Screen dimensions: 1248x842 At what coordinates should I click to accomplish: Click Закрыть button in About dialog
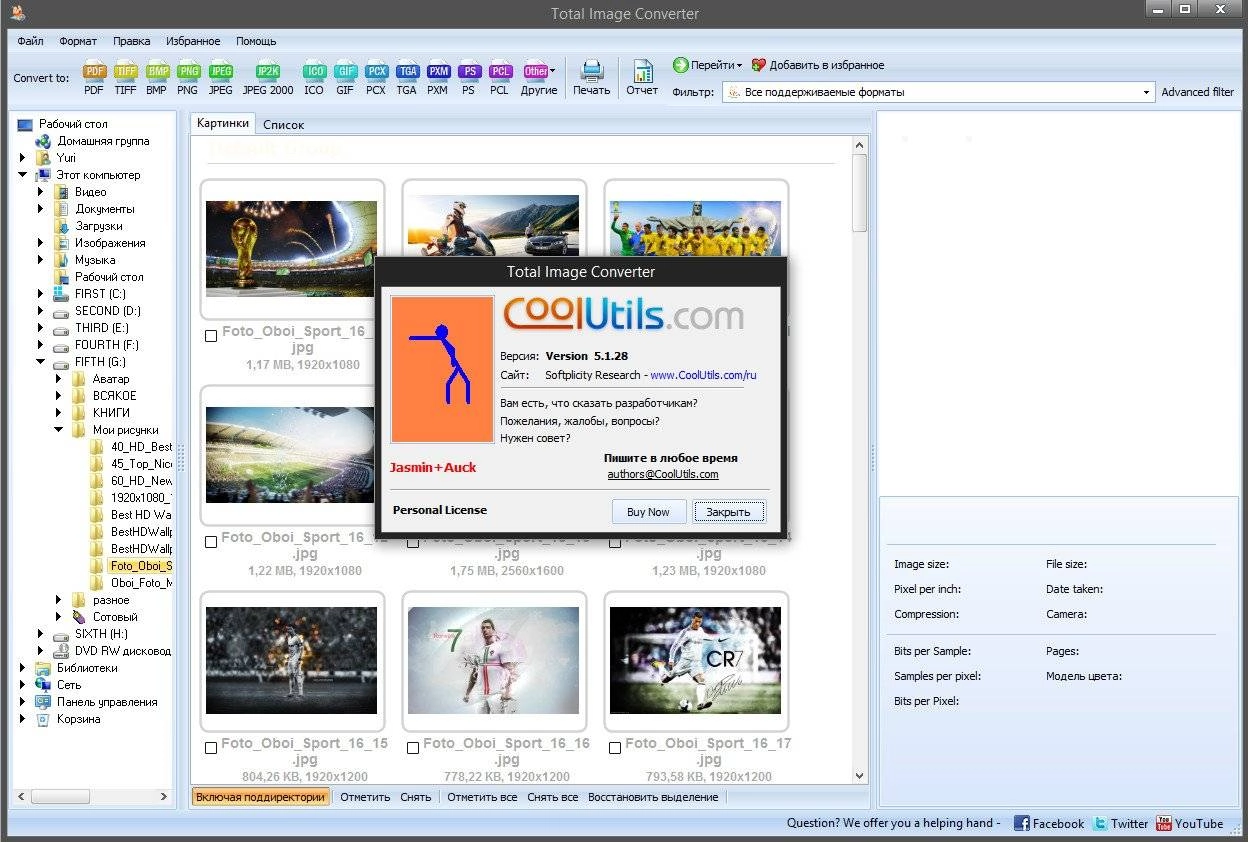pyautogui.click(x=729, y=511)
